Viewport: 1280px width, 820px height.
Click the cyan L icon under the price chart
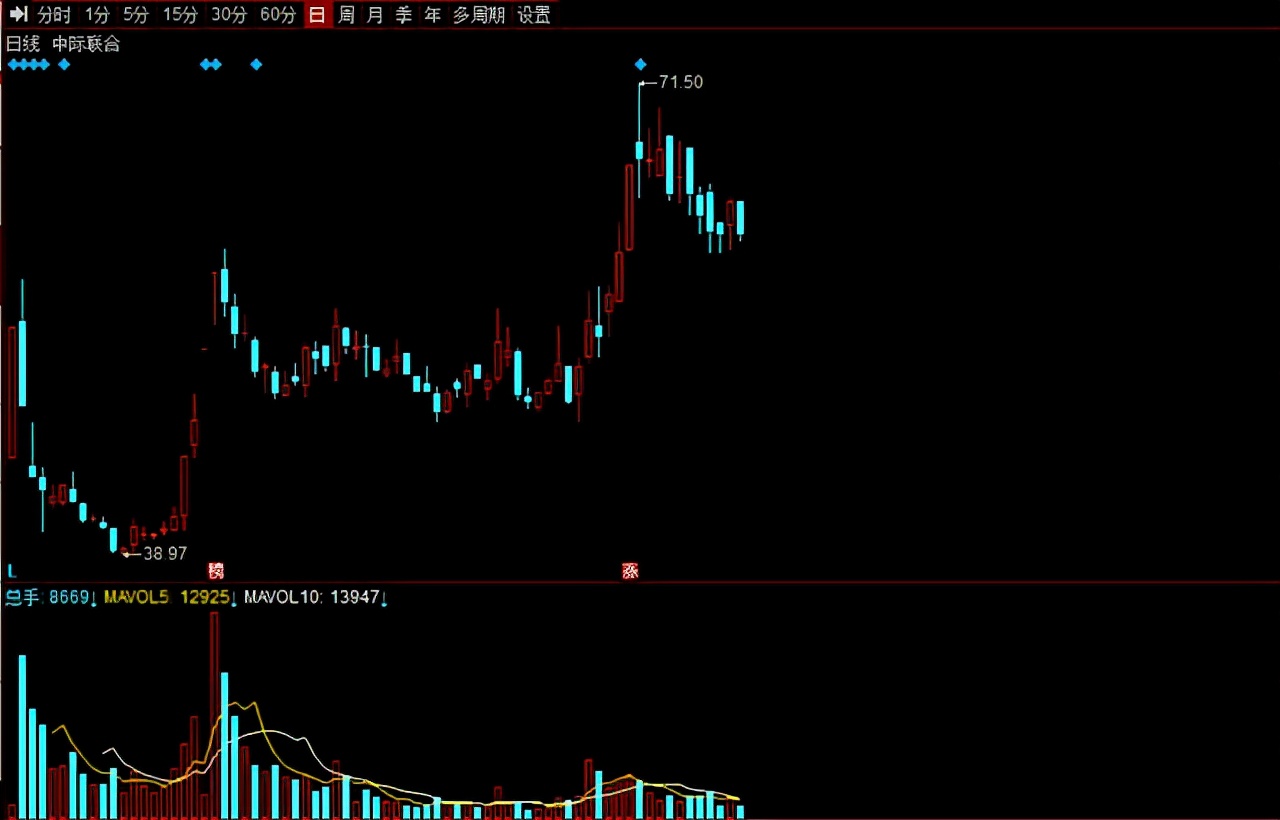click(x=12, y=571)
